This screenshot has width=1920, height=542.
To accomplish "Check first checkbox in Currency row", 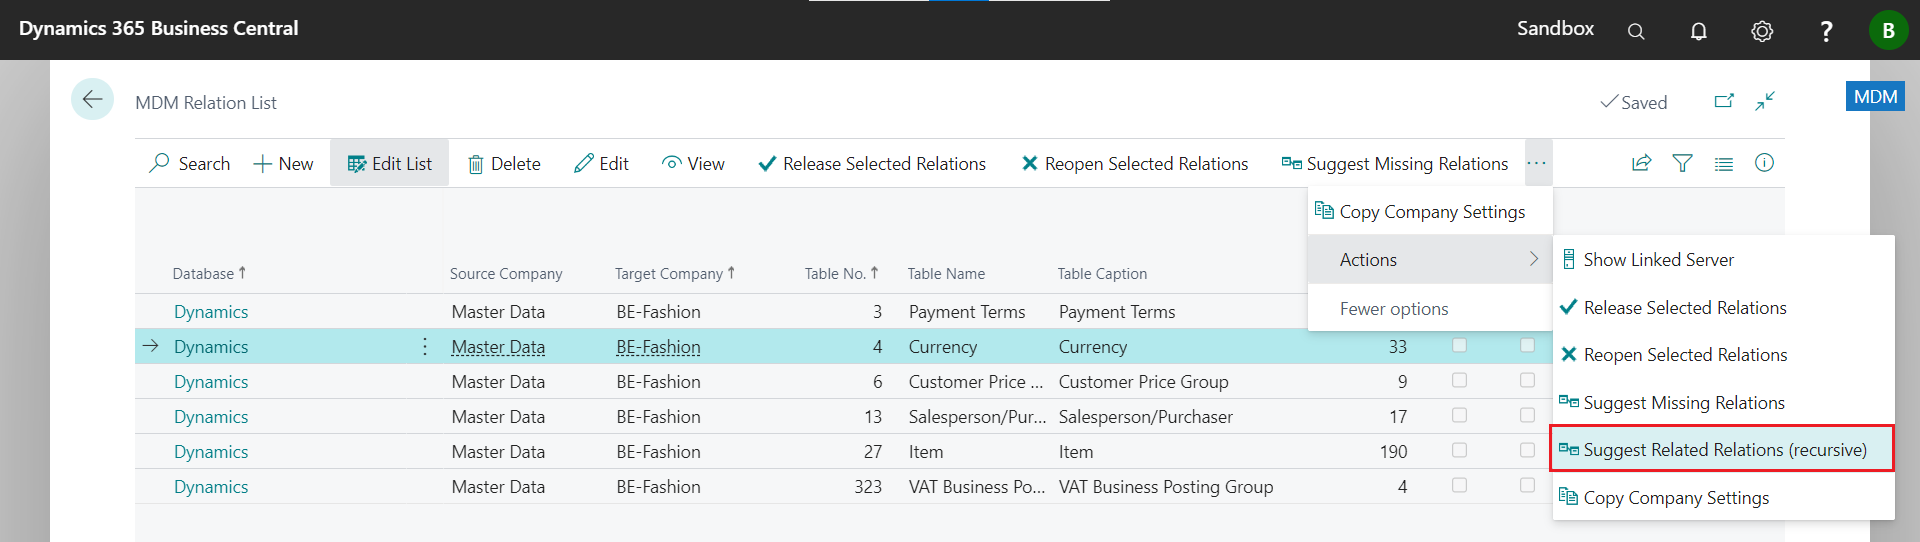I will pos(1459,345).
